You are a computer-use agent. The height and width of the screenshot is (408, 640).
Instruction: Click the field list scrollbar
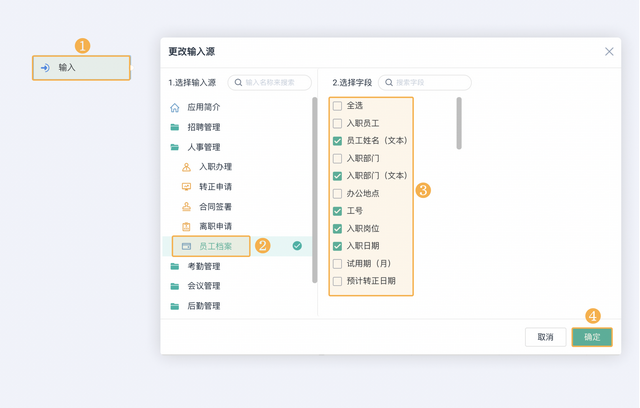point(459,122)
